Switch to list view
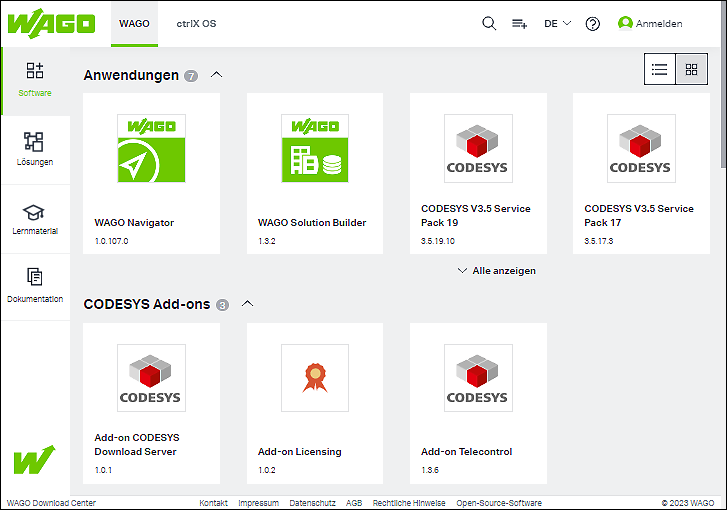 pos(660,69)
